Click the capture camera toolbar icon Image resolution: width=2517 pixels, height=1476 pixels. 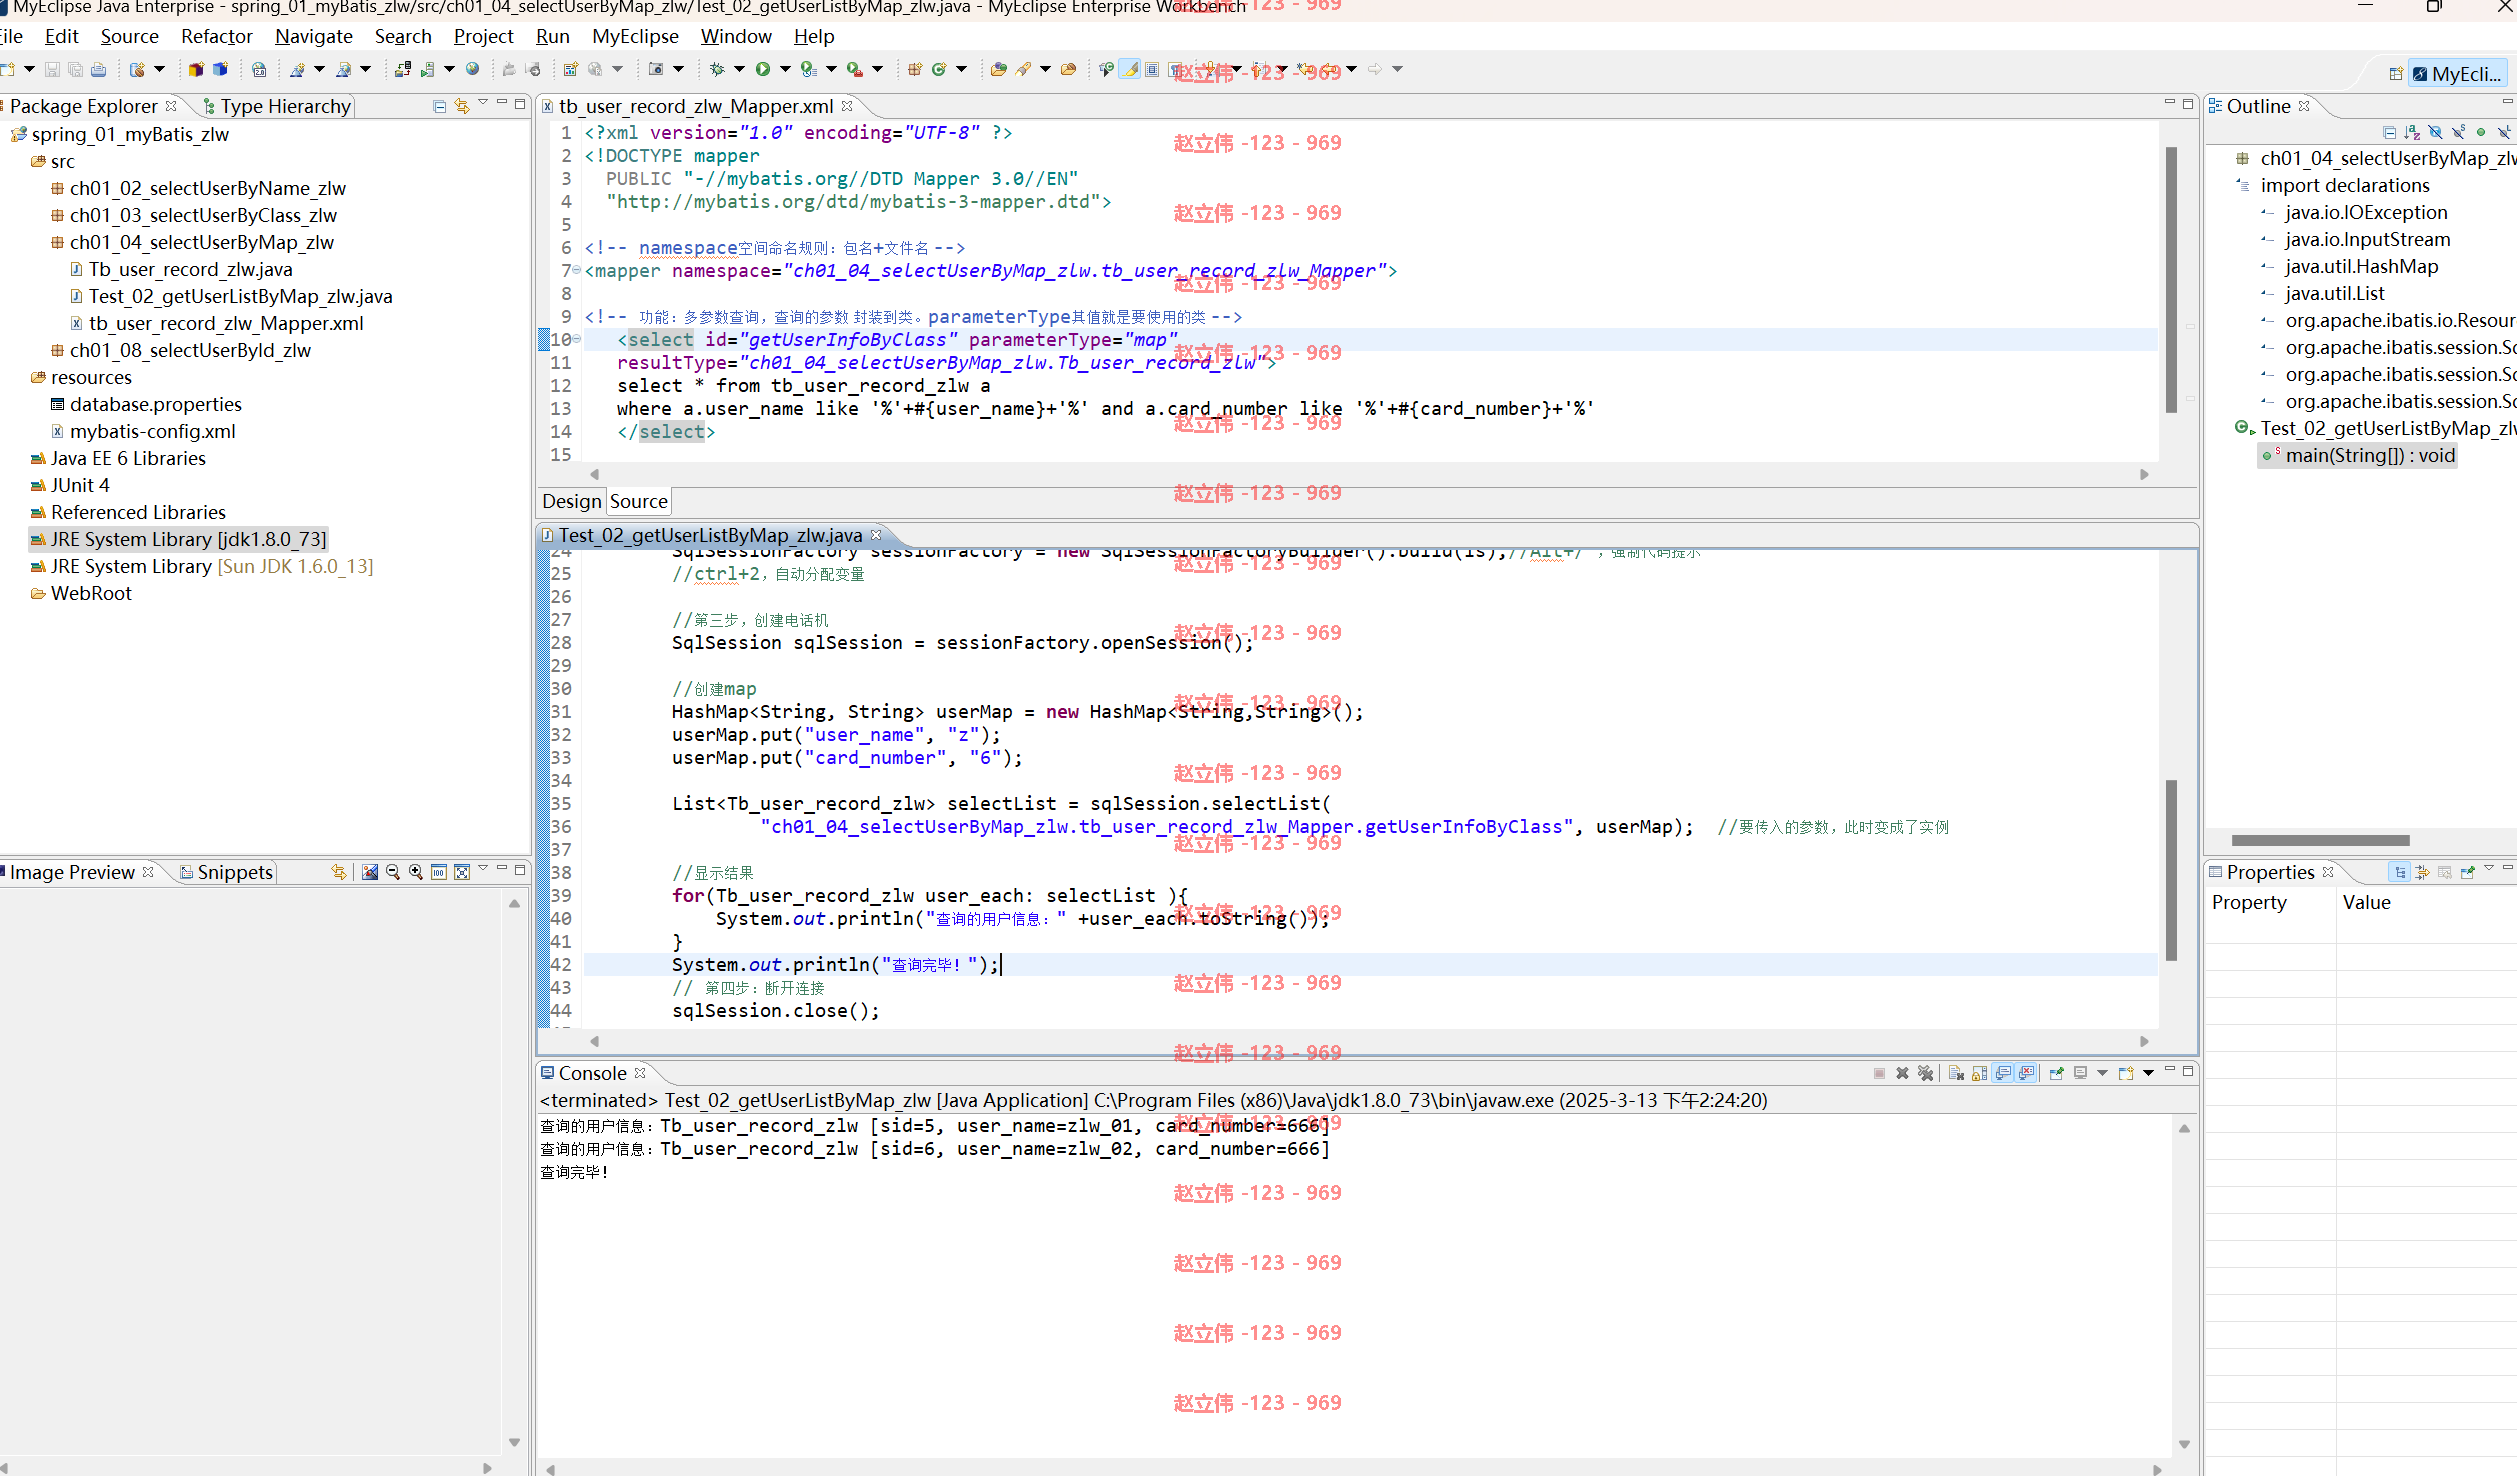pos(656,69)
